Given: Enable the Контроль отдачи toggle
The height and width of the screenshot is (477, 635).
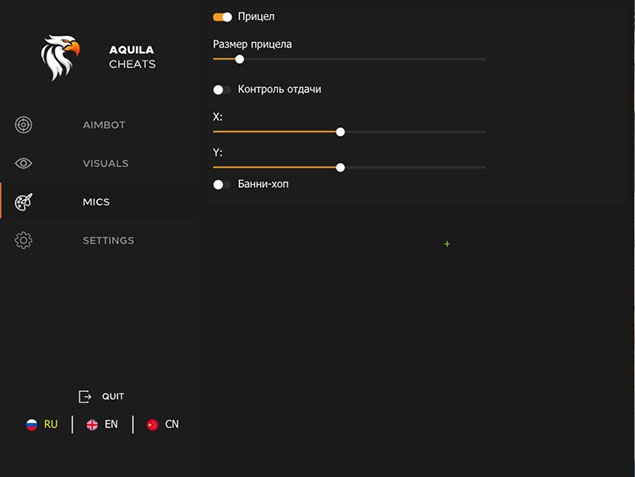Looking at the screenshot, I should point(222,90).
